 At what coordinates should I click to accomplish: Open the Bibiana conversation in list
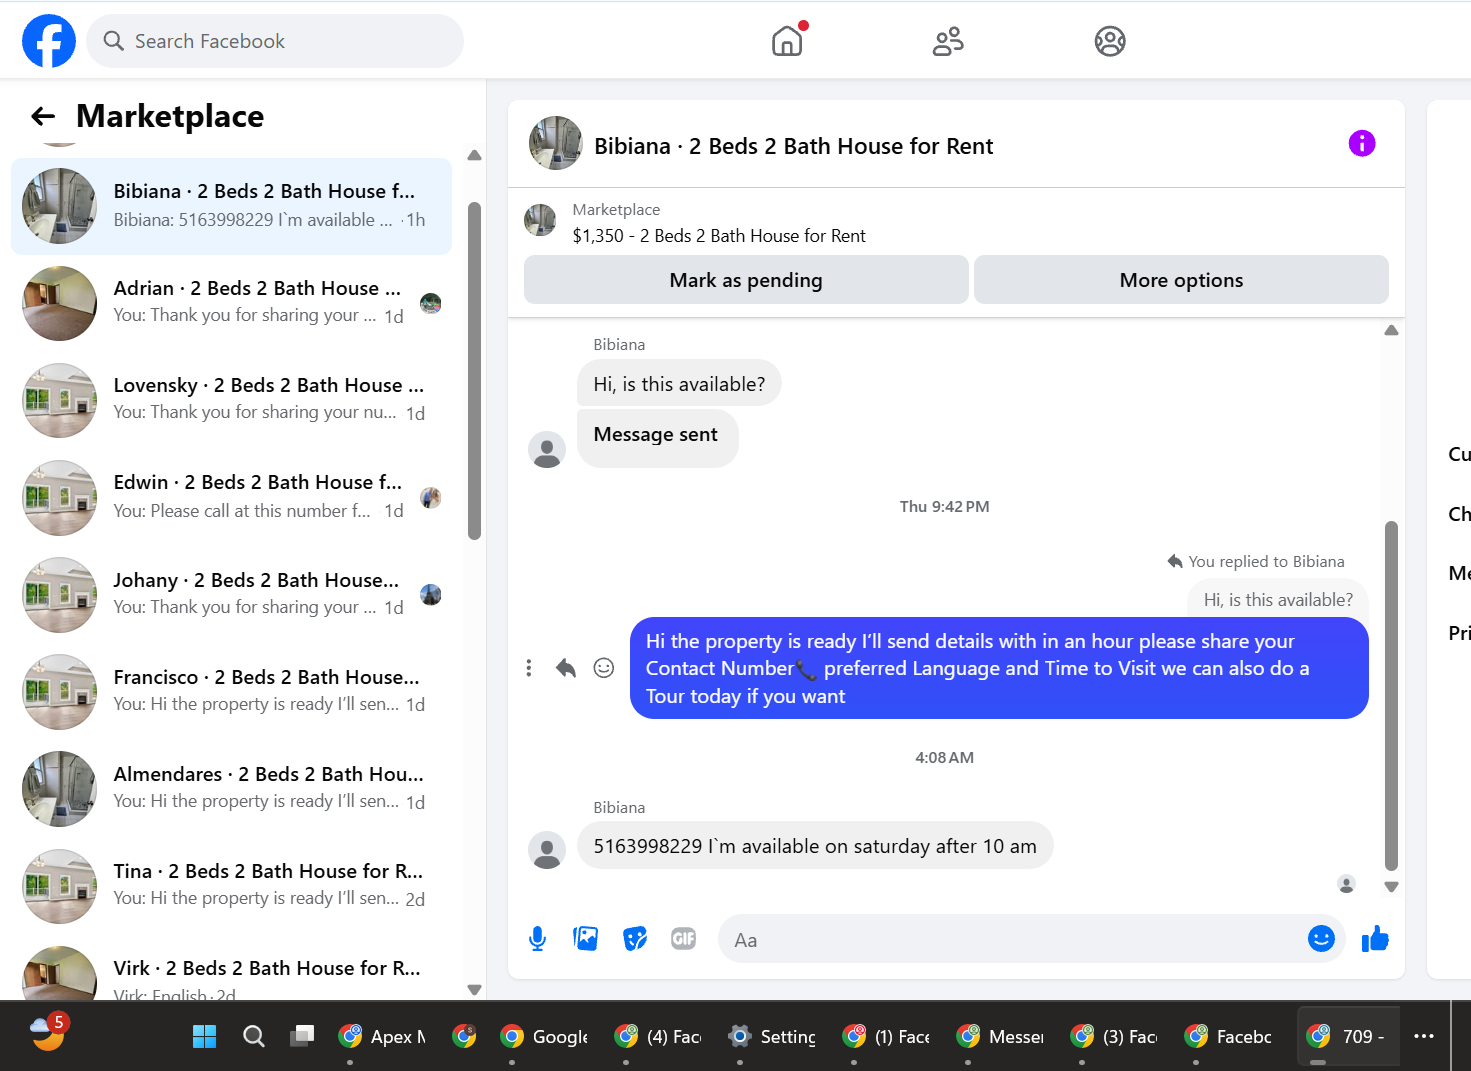point(231,206)
